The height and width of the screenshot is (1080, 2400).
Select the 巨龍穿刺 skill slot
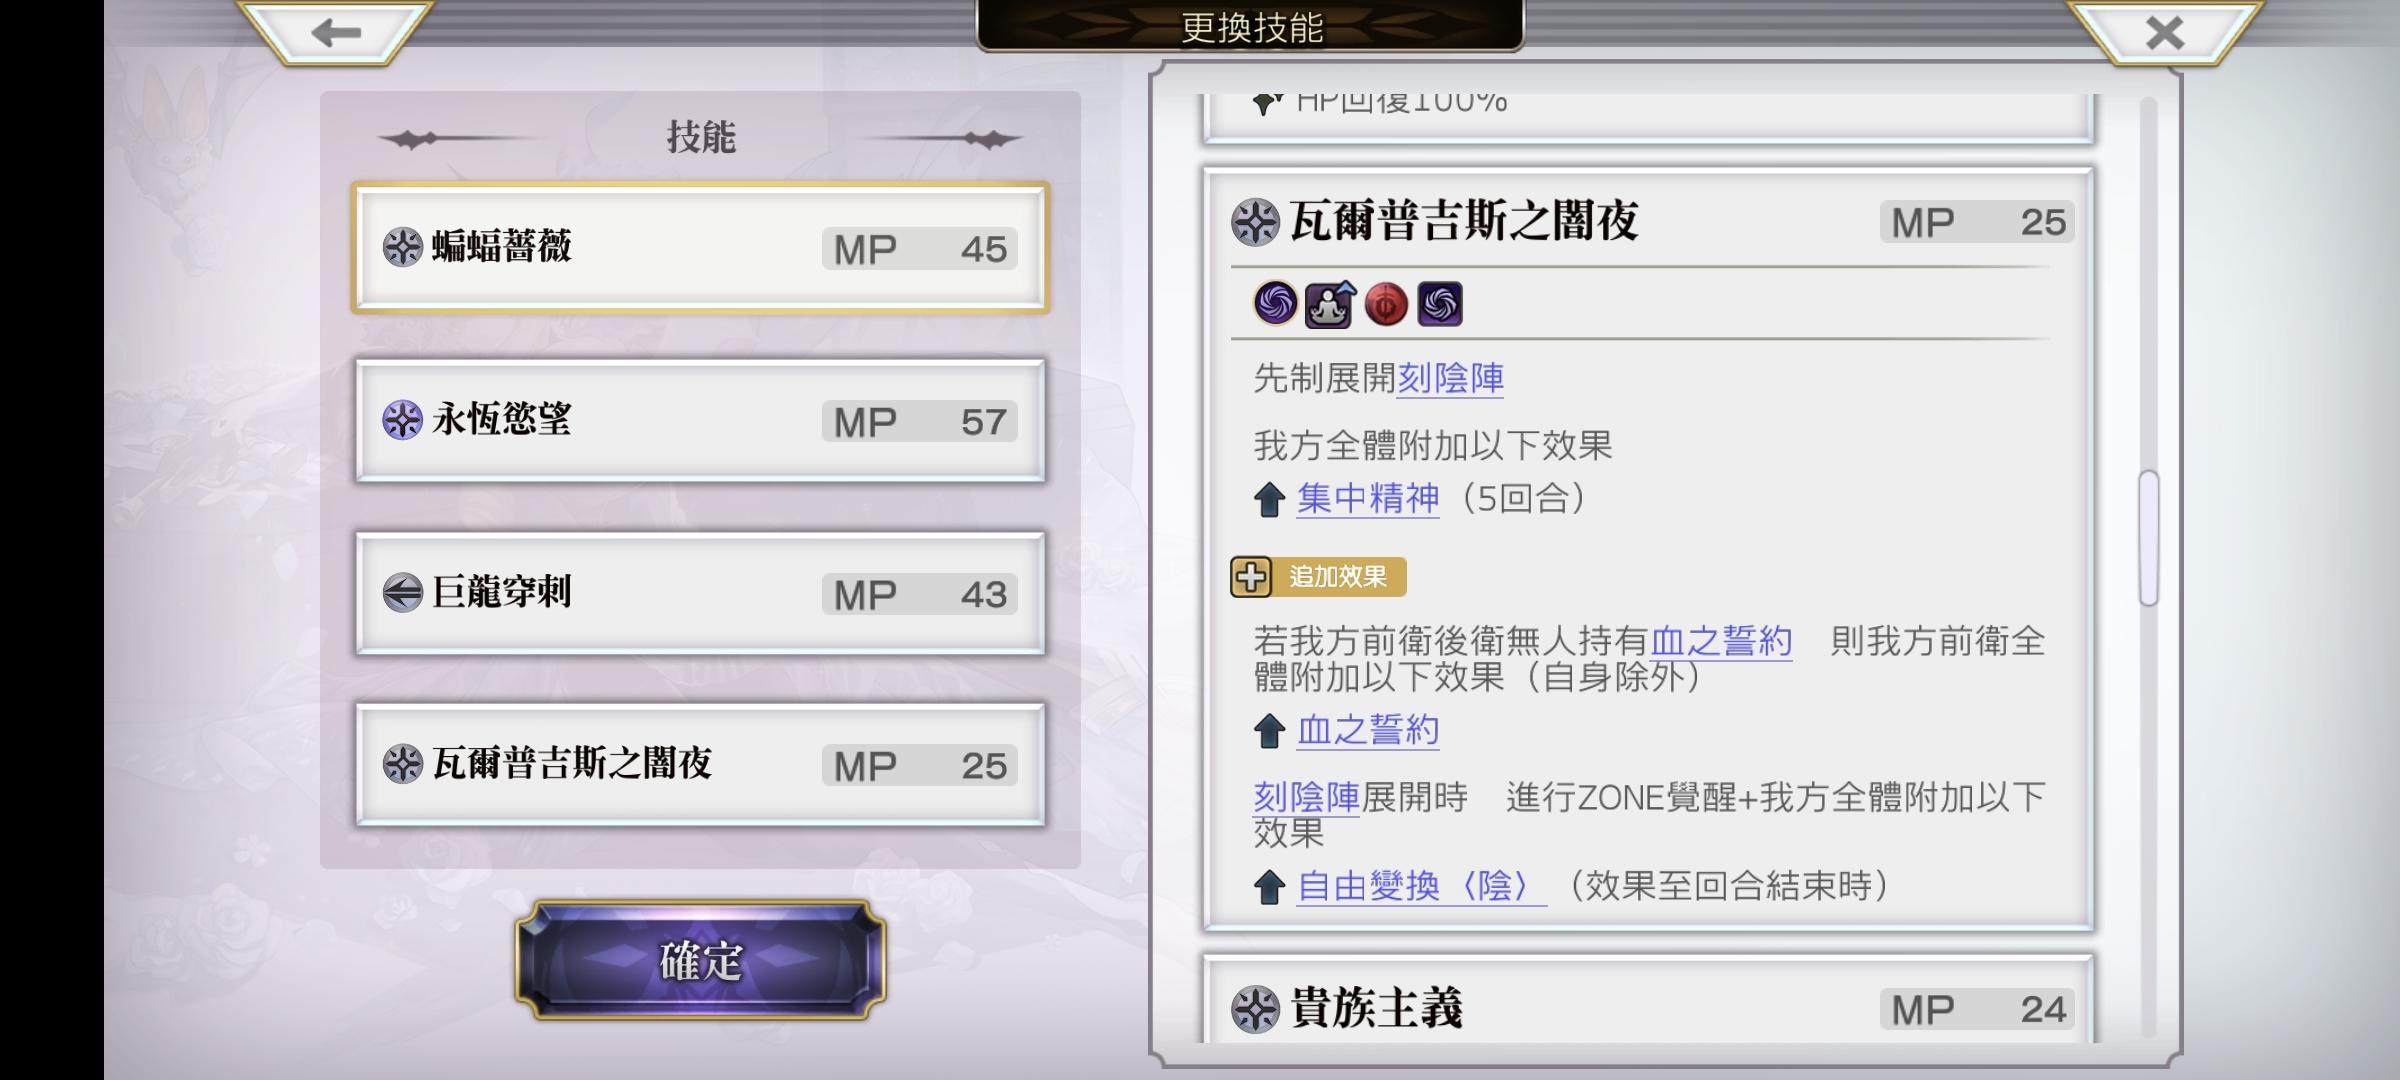[x=700, y=593]
